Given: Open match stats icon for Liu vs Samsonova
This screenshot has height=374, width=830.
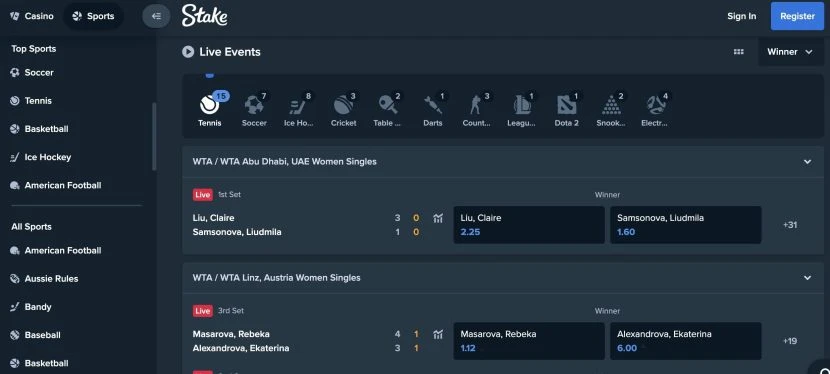Looking at the screenshot, I should pos(438,218).
